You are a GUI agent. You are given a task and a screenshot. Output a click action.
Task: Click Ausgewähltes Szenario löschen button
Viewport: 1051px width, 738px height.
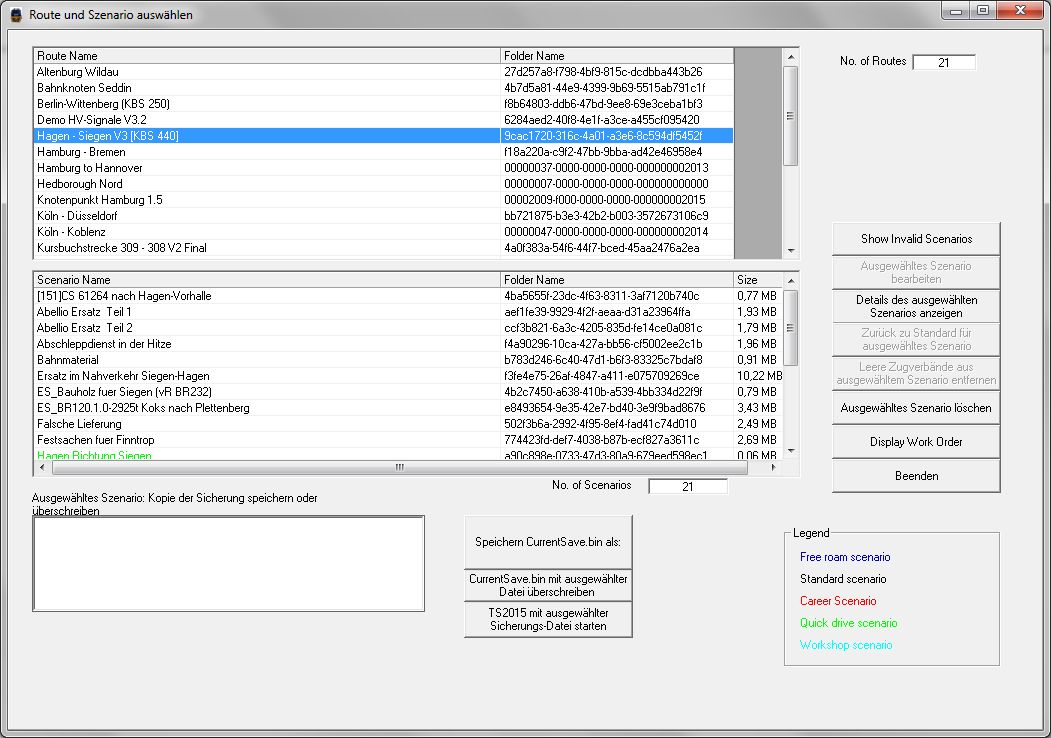pos(916,408)
